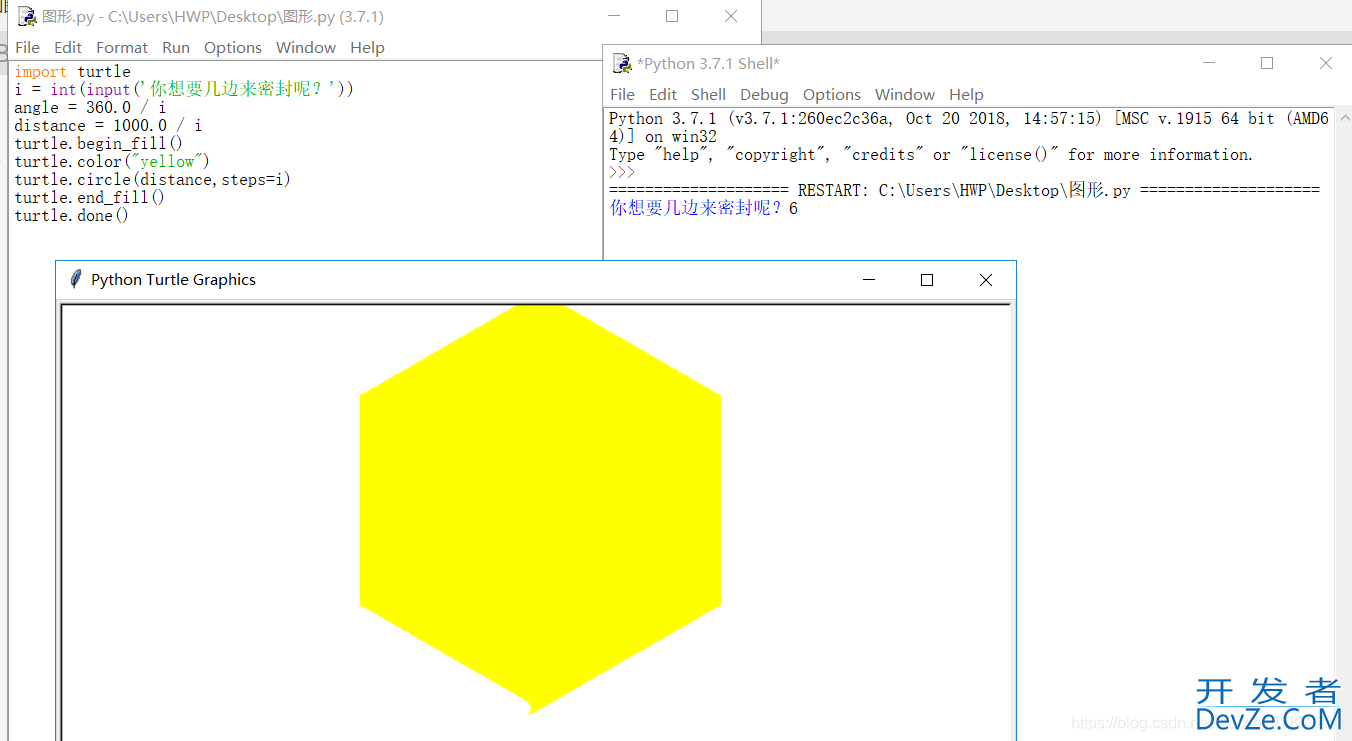
Task: Close the 图形.py editor window
Action: (731, 16)
